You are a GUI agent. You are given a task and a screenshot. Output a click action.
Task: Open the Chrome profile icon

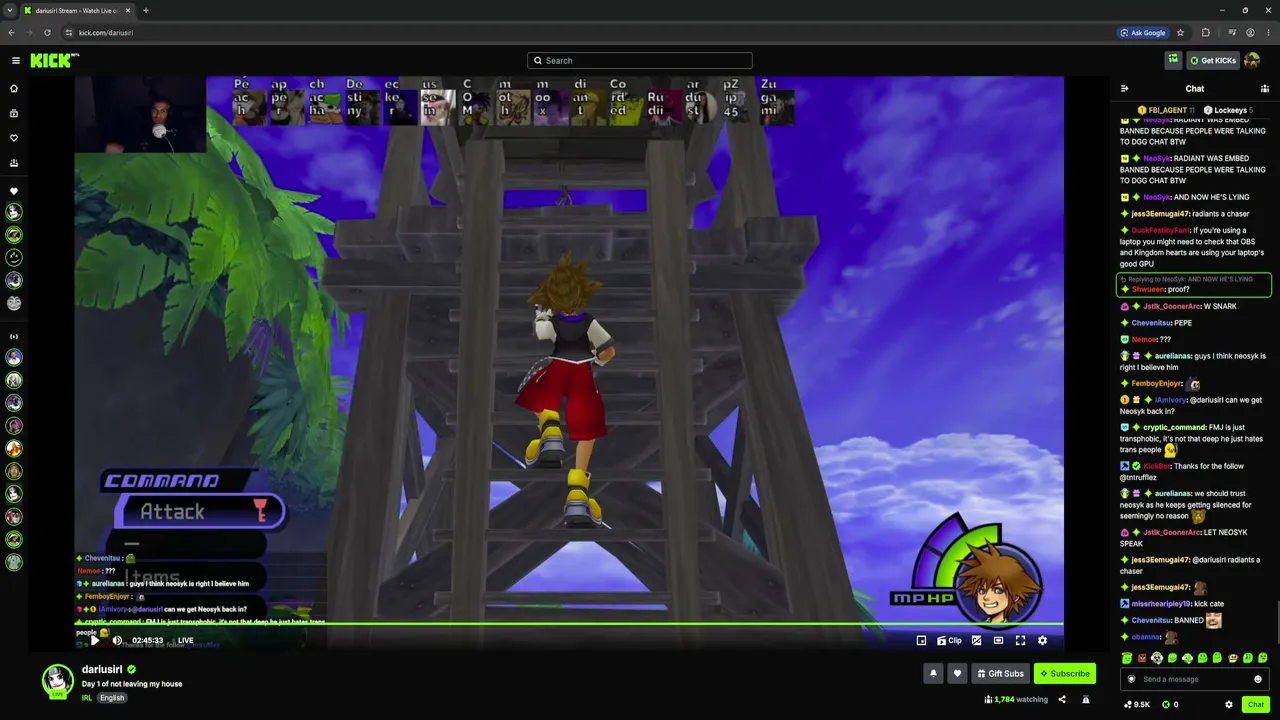tap(1250, 33)
